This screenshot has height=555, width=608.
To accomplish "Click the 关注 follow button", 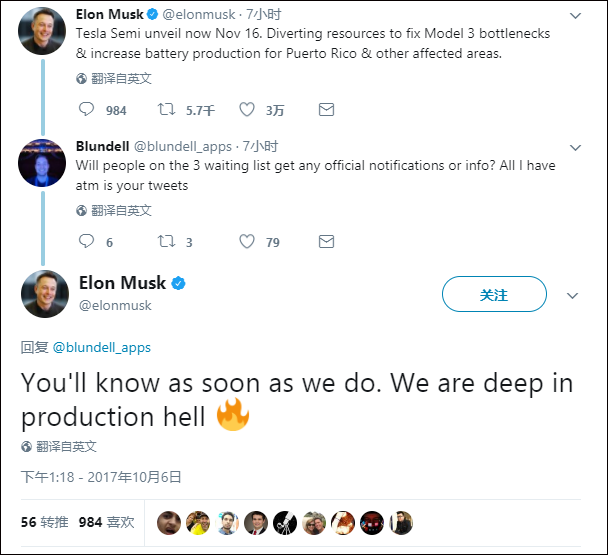I will point(494,295).
